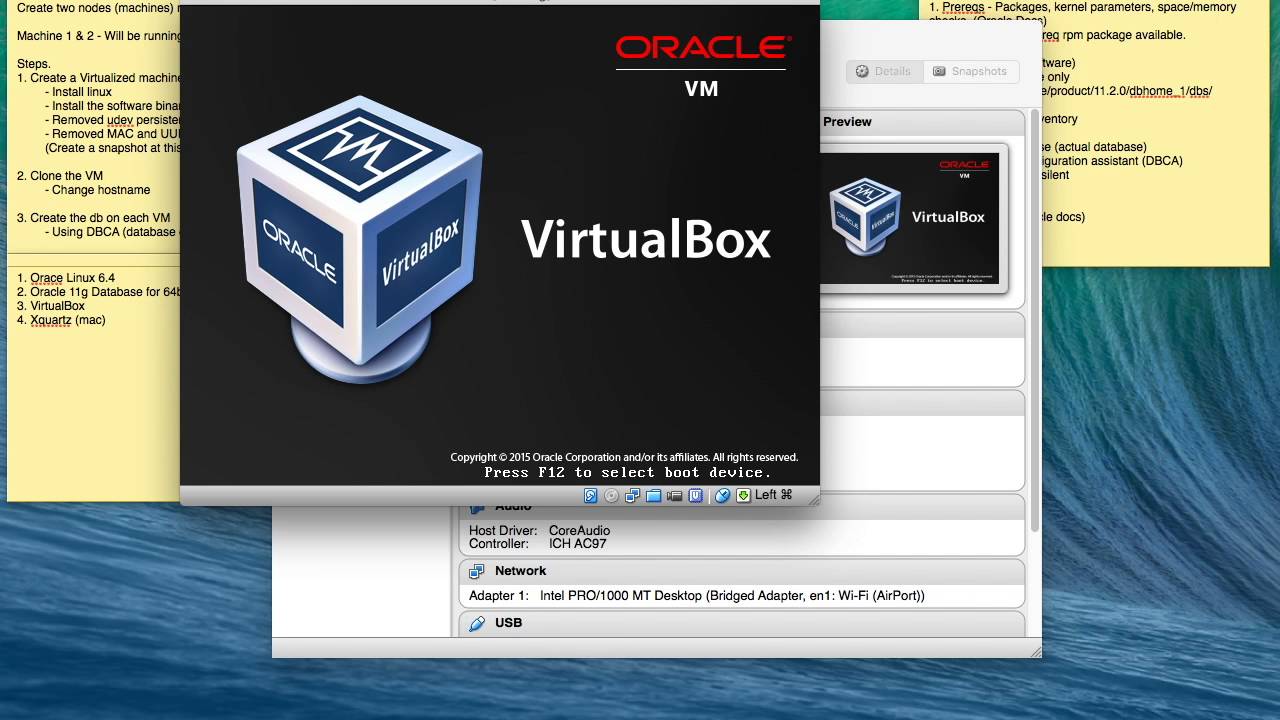
Task: Click '2. Clone the VM' in the note
Action: click(60, 176)
